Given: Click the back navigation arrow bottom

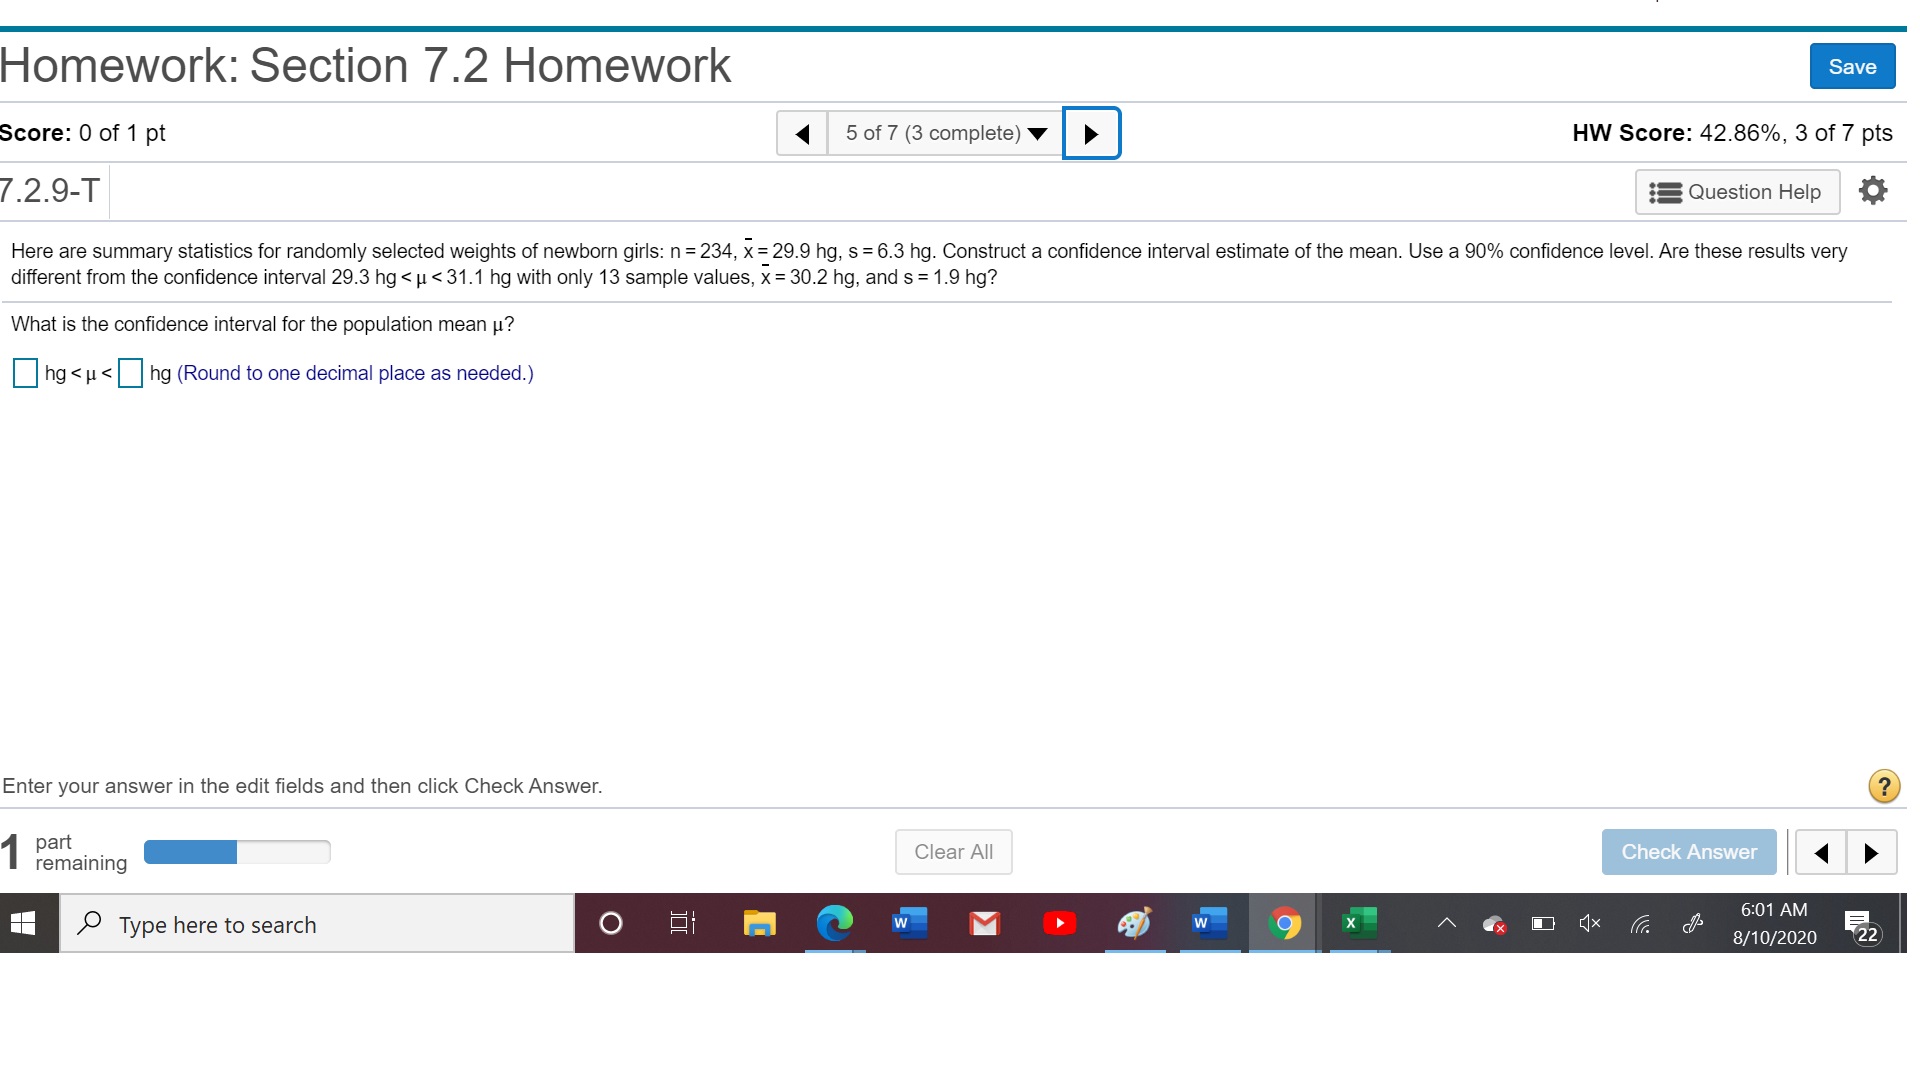Looking at the screenshot, I should click(x=1821, y=852).
